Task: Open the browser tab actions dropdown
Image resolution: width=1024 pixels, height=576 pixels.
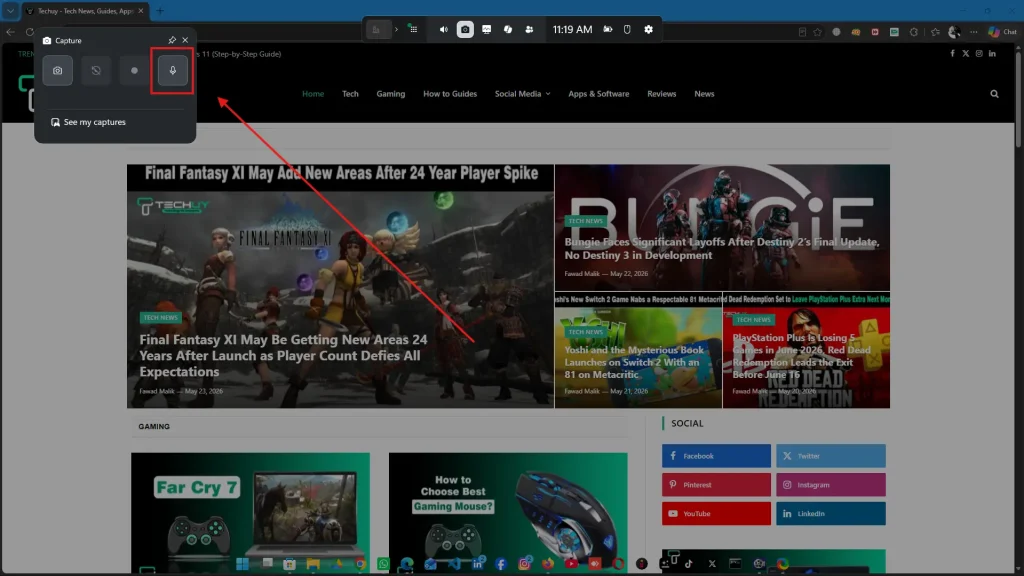Action: pyautogui.click(x=10, y=10)
